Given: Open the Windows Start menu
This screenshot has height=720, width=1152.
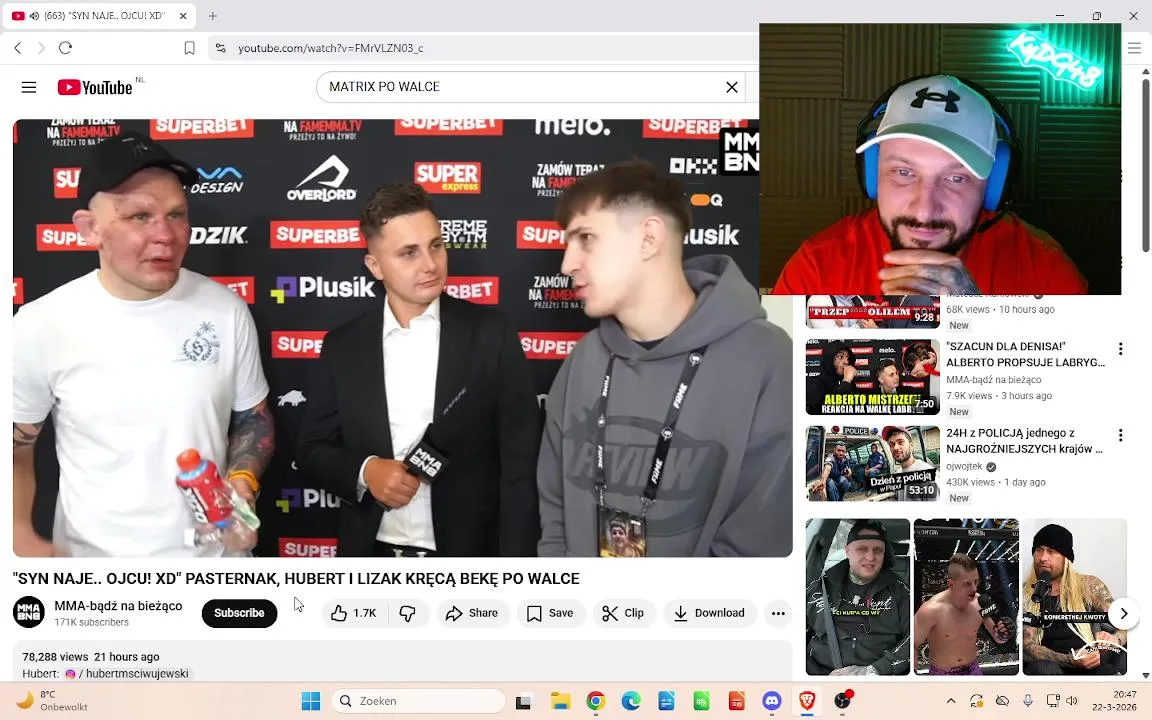Looking at the screenshot, I should point(311,701).
